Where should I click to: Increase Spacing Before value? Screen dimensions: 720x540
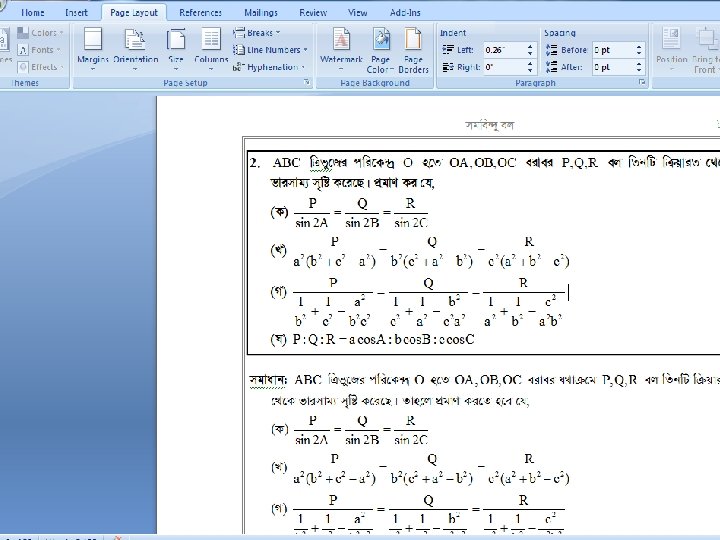[639, 46]
